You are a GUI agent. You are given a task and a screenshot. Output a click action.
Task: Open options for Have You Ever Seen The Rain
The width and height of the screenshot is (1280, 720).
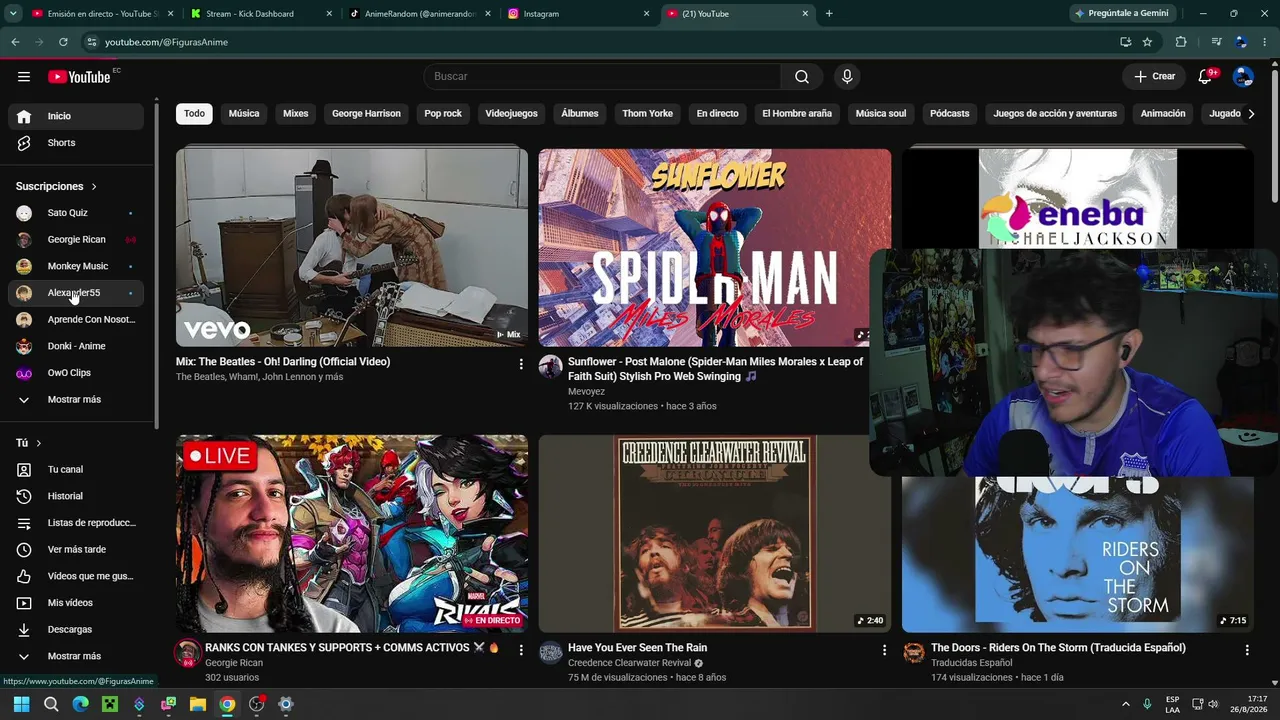[884, 650]
